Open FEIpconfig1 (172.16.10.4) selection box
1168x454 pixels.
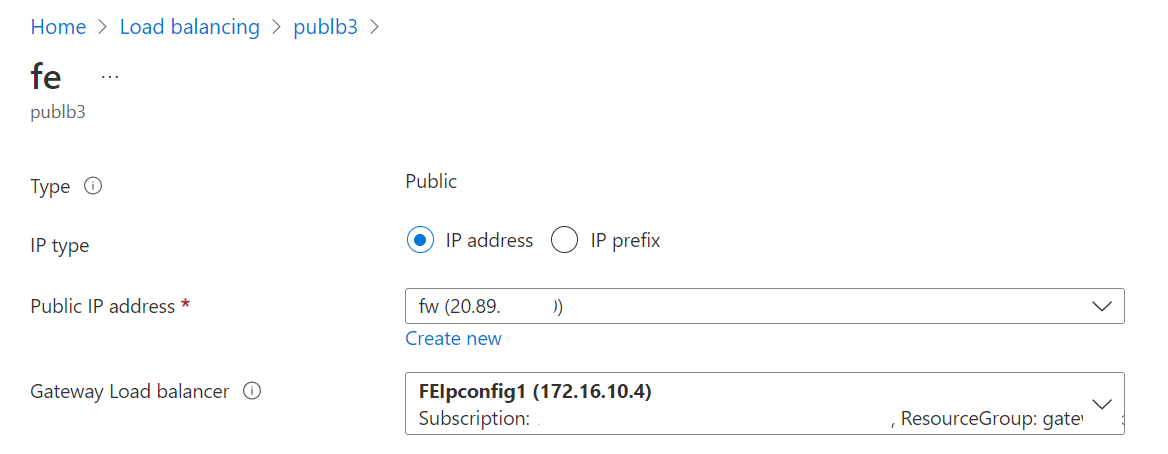click(x=765, y=403)
